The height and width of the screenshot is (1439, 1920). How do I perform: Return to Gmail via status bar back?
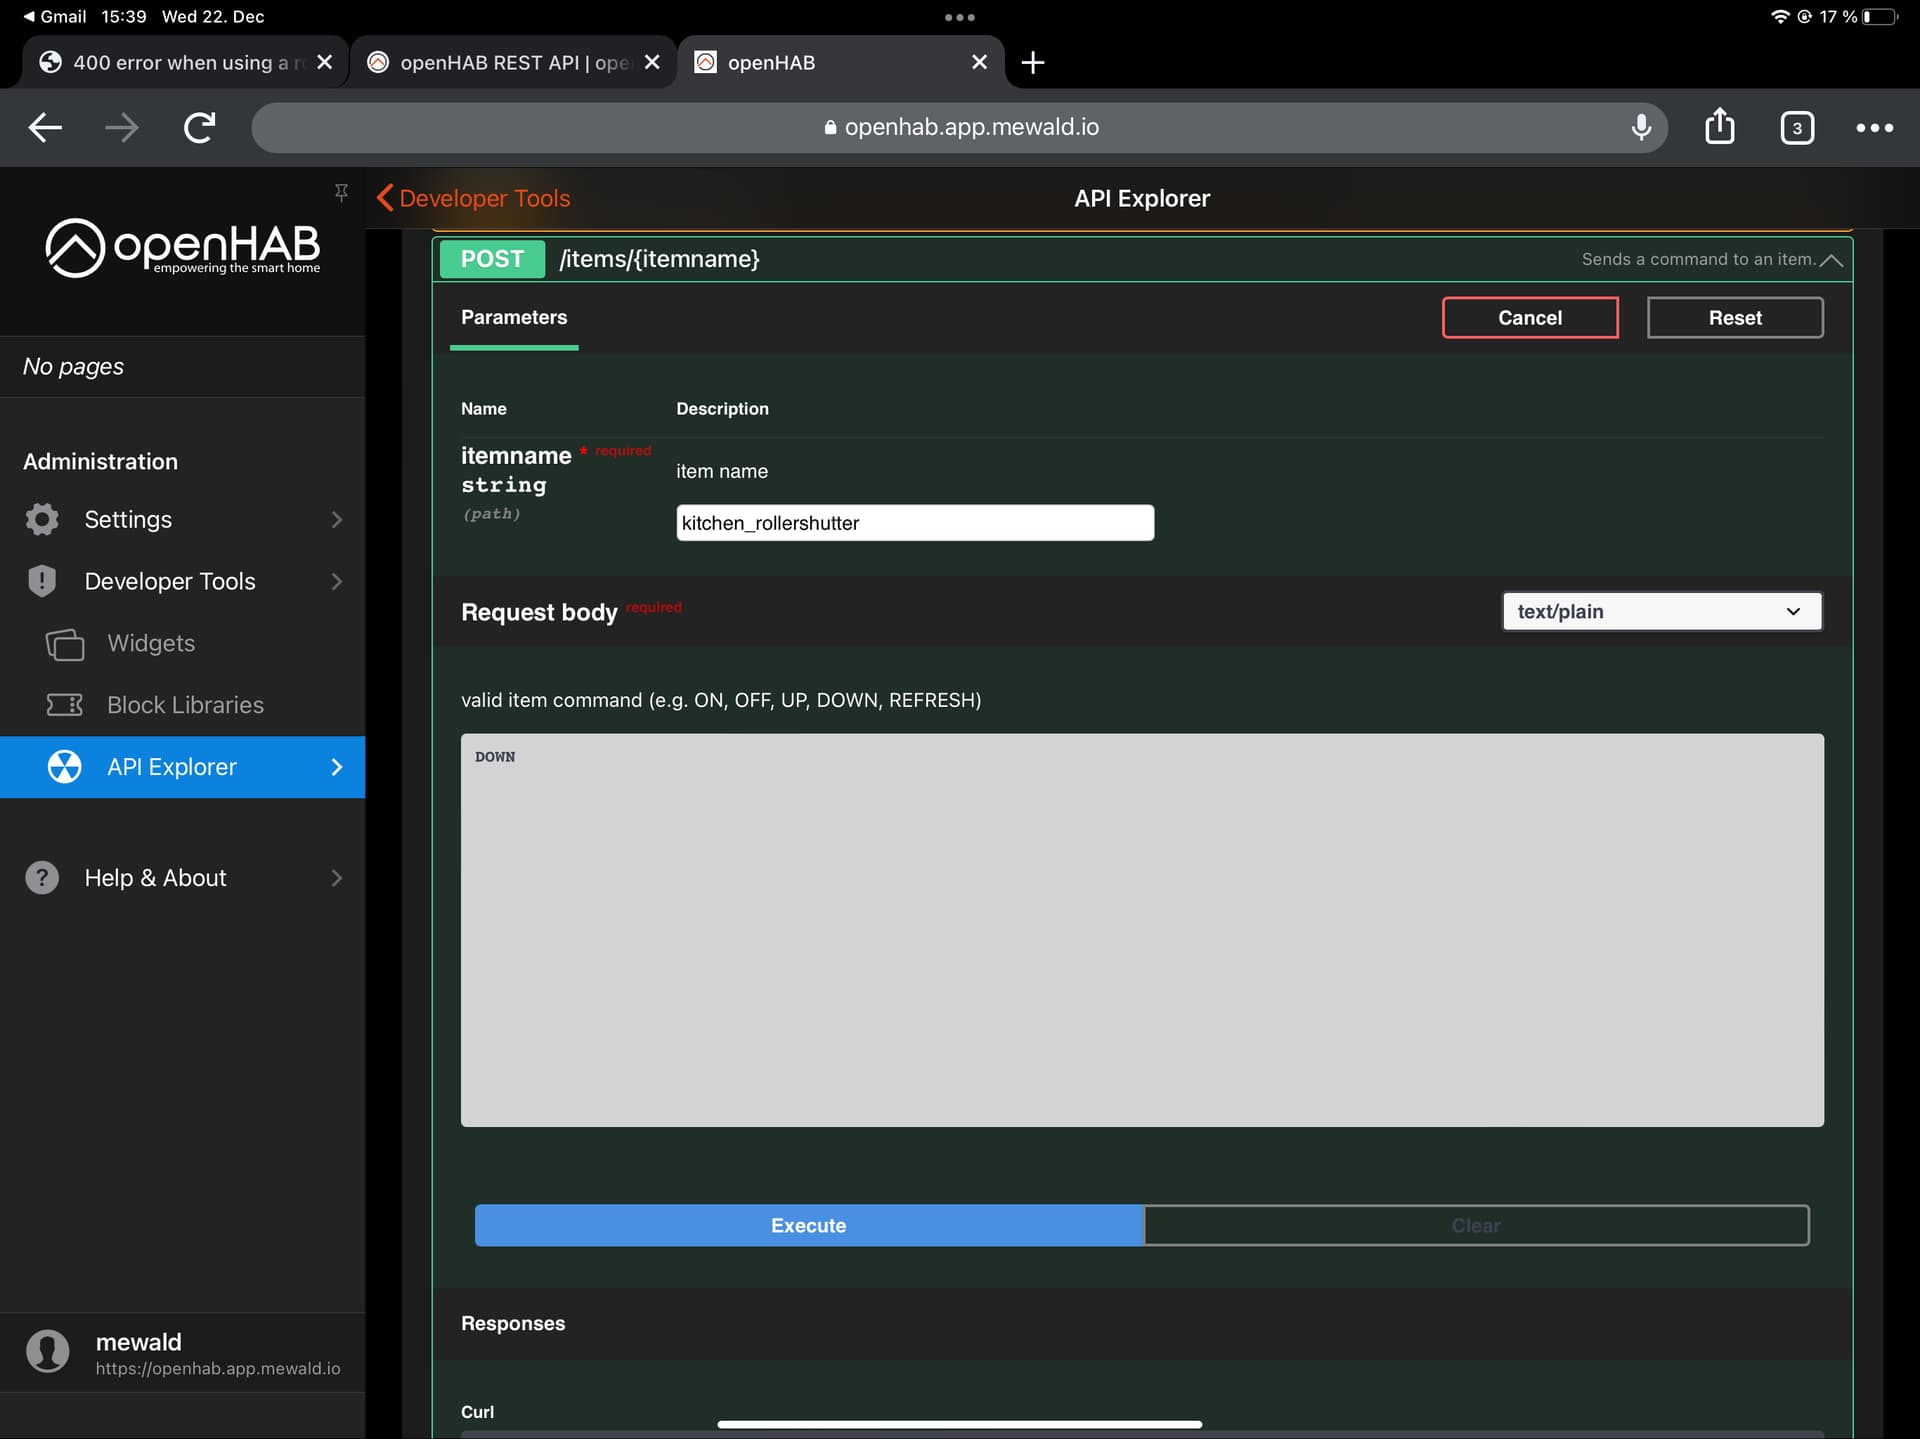pyautogui.click(x=55, y=16)
